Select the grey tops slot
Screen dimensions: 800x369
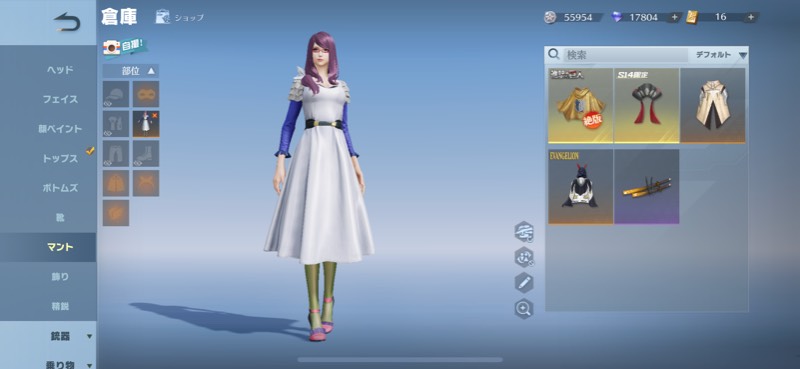coord(115,124)
